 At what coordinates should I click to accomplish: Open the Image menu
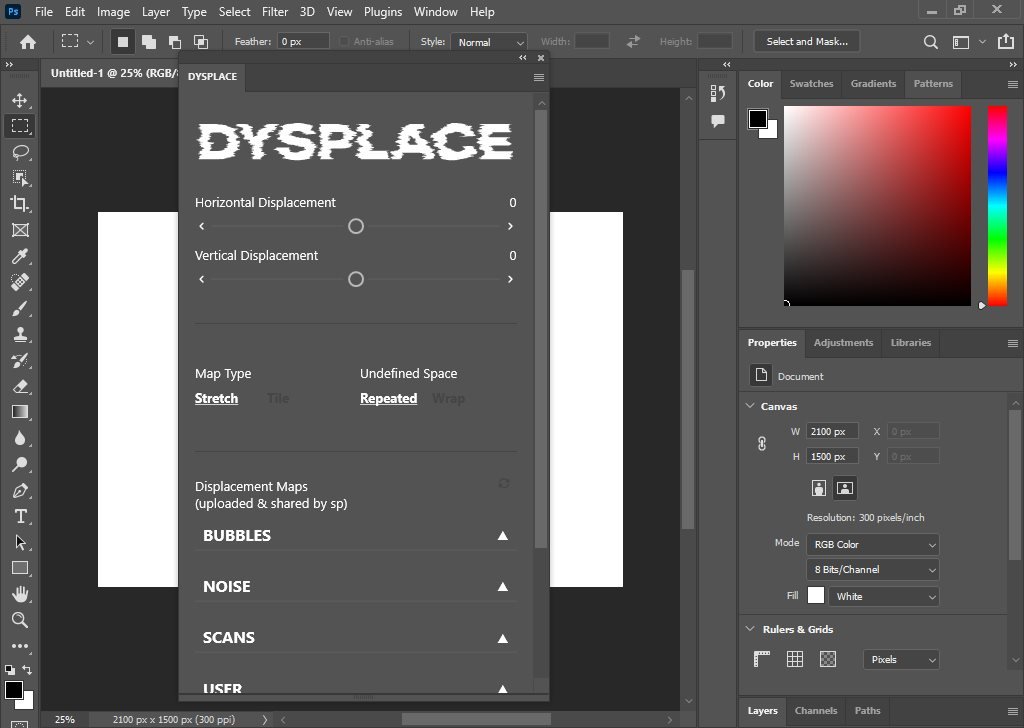113,12
